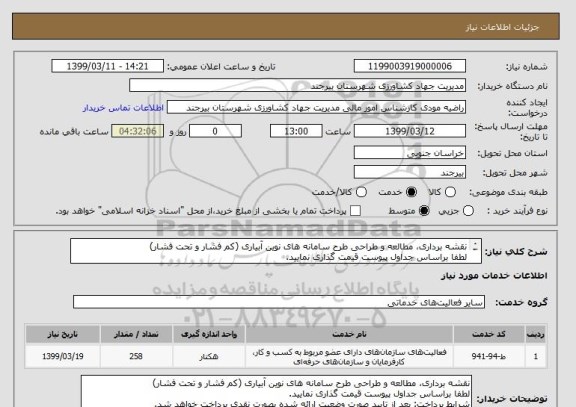The image size is (576, 407).
Task: Click the شرح کلی نیاز description box
Action: pos(276,251)
